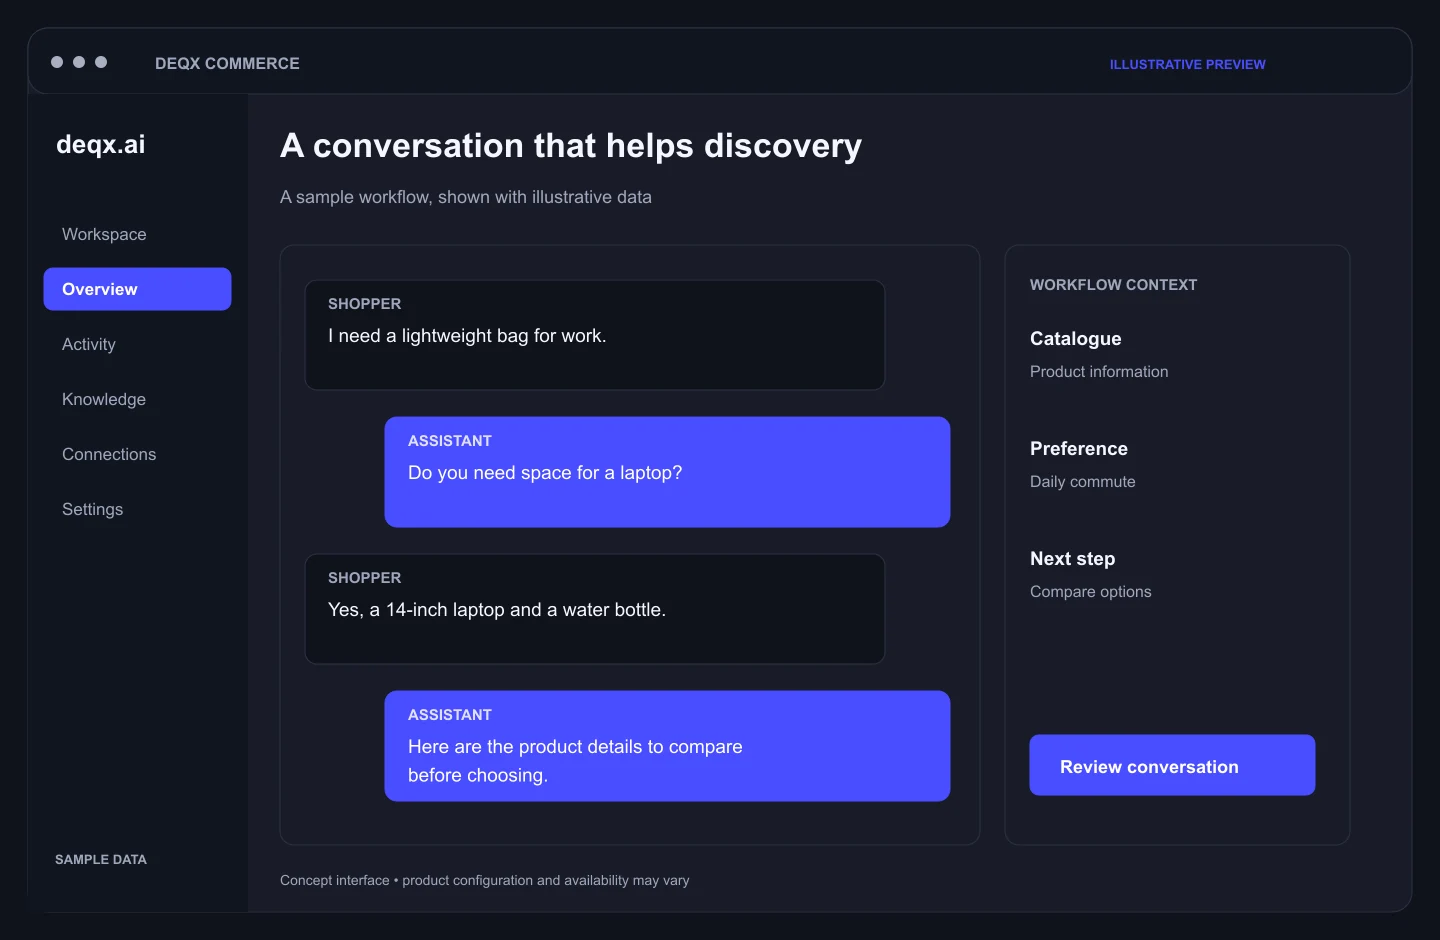
Task: Click the Catalogue context heading
Action: click(1076, 339)
